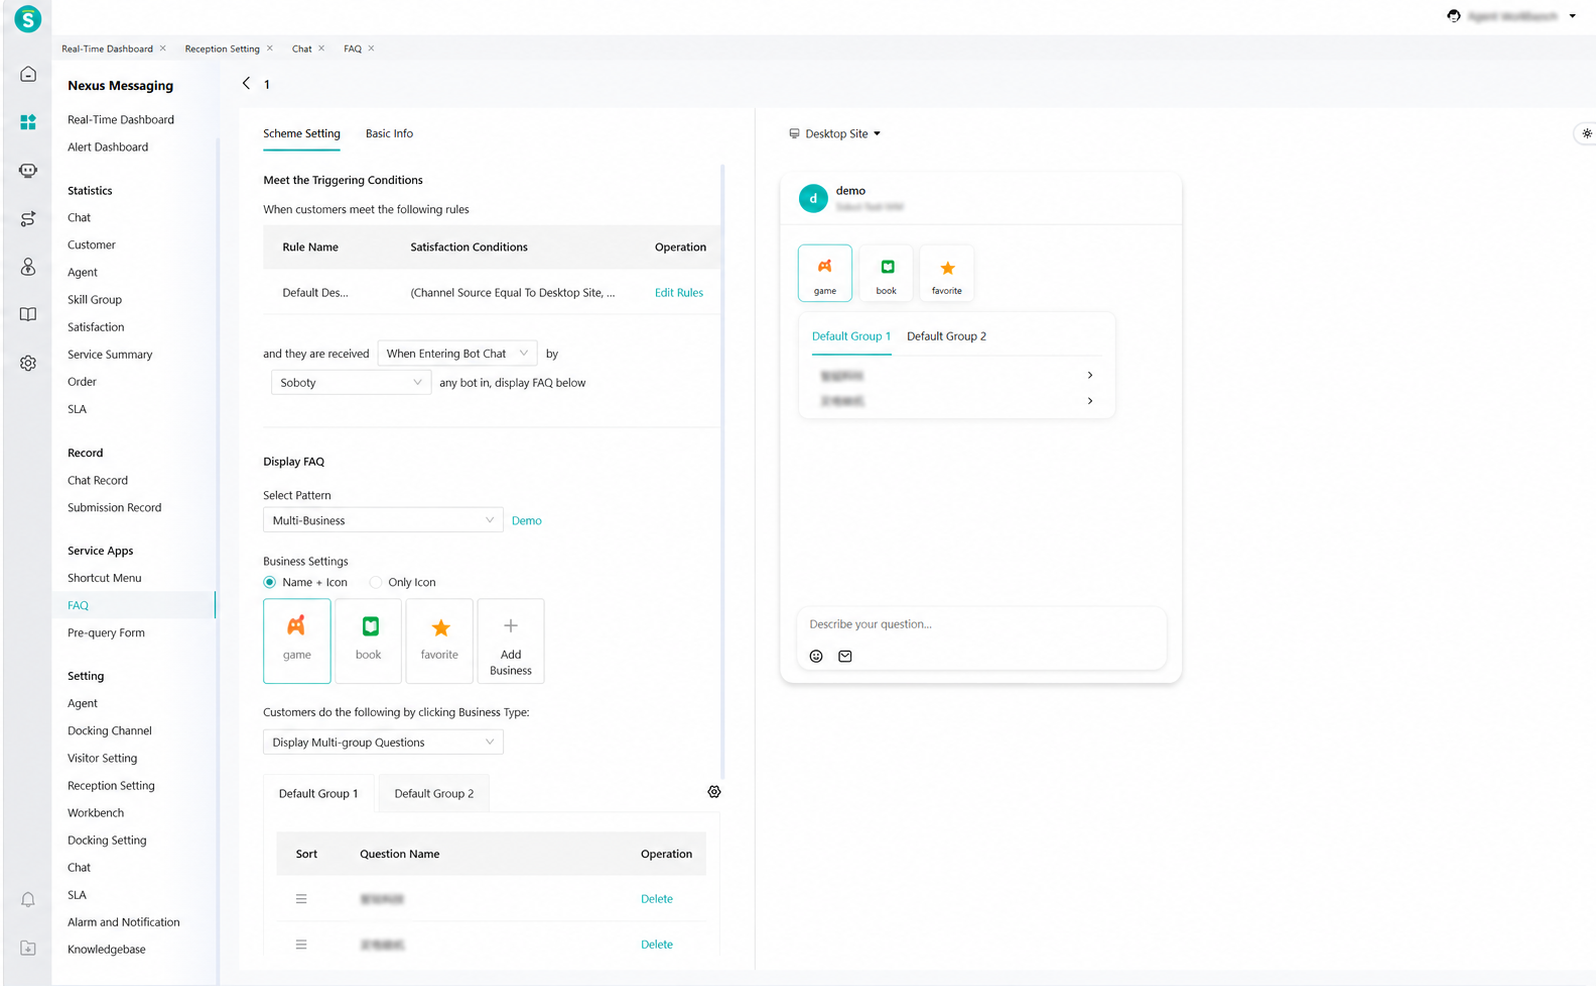Switch to Default Group 2 editor tab
Viewport: 1596px width, 986px height.
coord(434,793)
